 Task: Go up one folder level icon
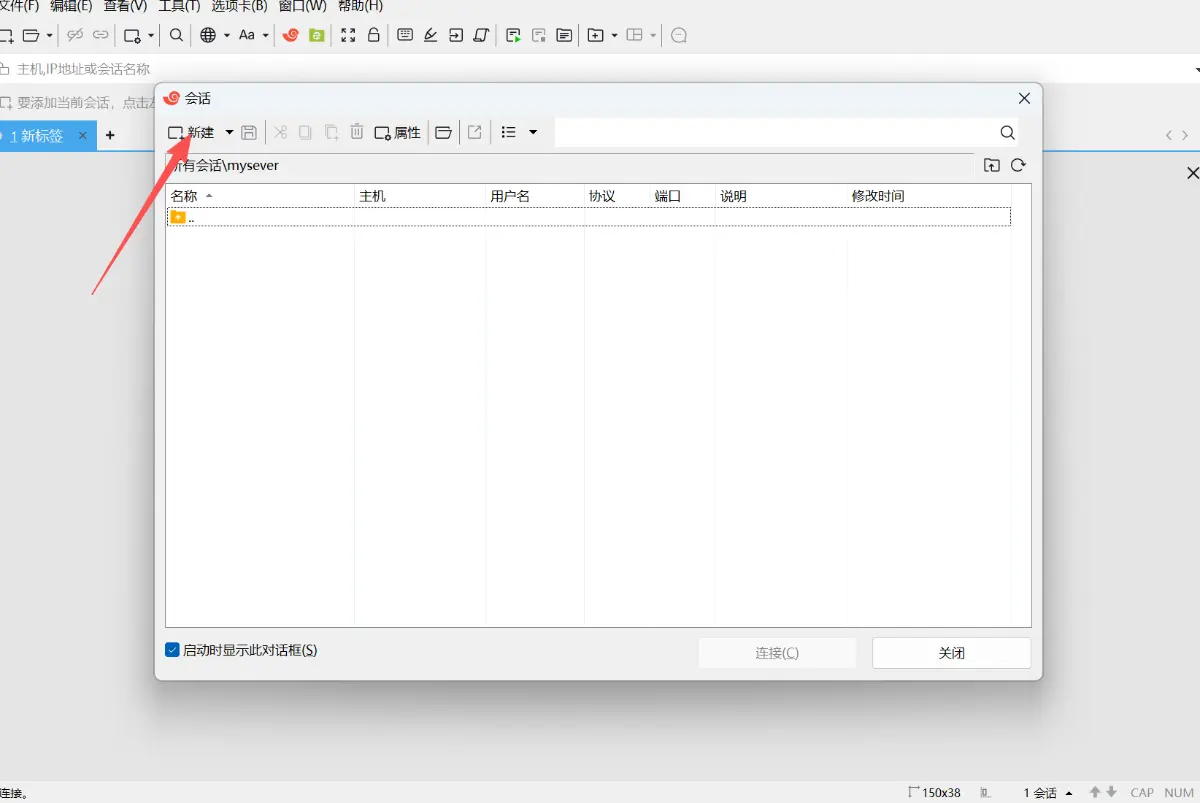[991, 166]
